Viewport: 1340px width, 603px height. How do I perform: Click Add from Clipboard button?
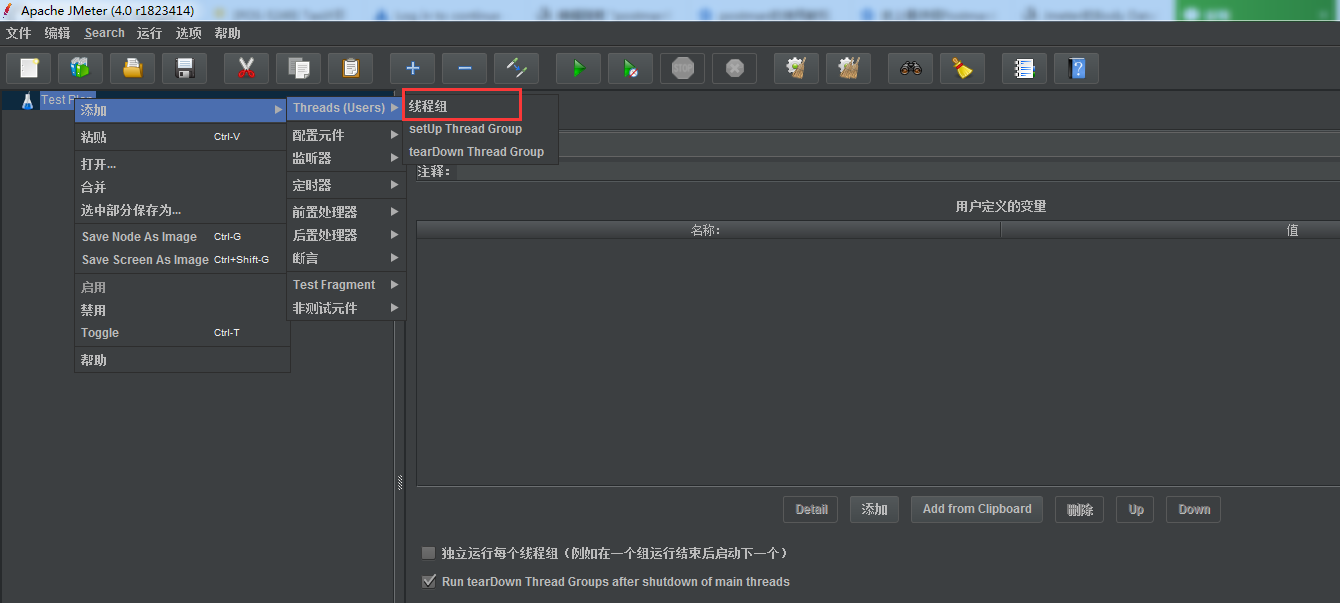[977, 509]
